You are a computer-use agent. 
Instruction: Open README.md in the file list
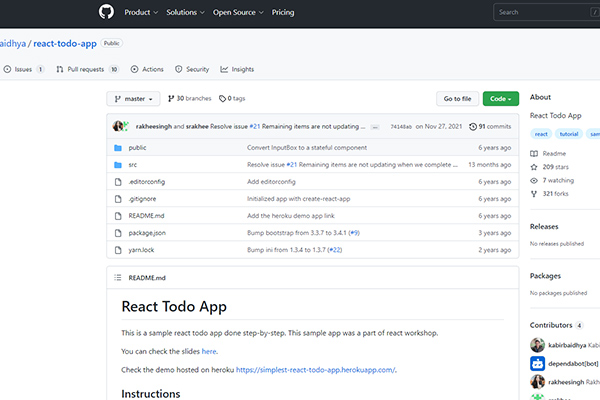tap(147, 216)
